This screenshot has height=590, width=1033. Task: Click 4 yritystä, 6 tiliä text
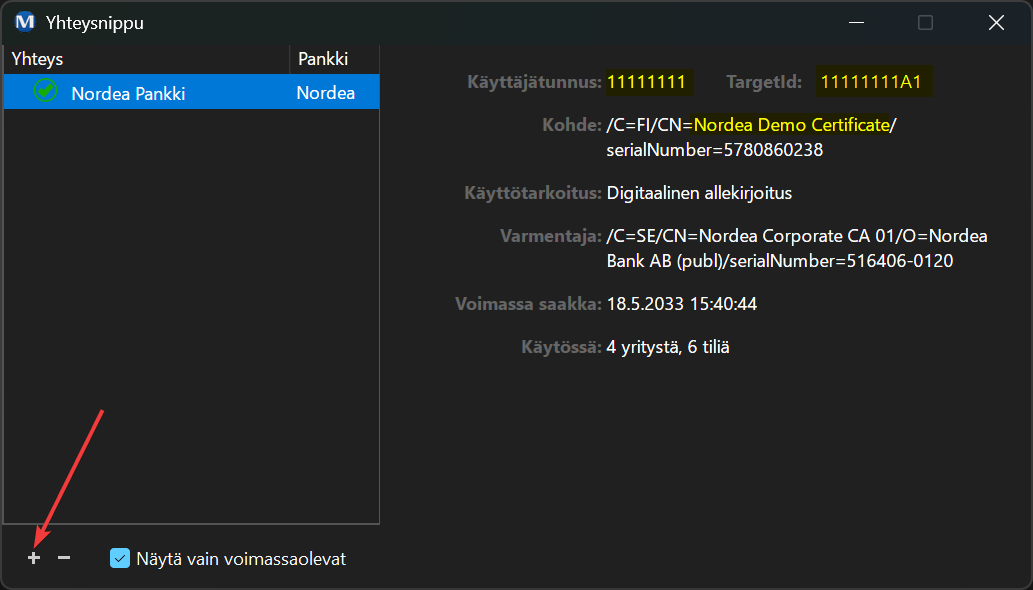point(667,347)
